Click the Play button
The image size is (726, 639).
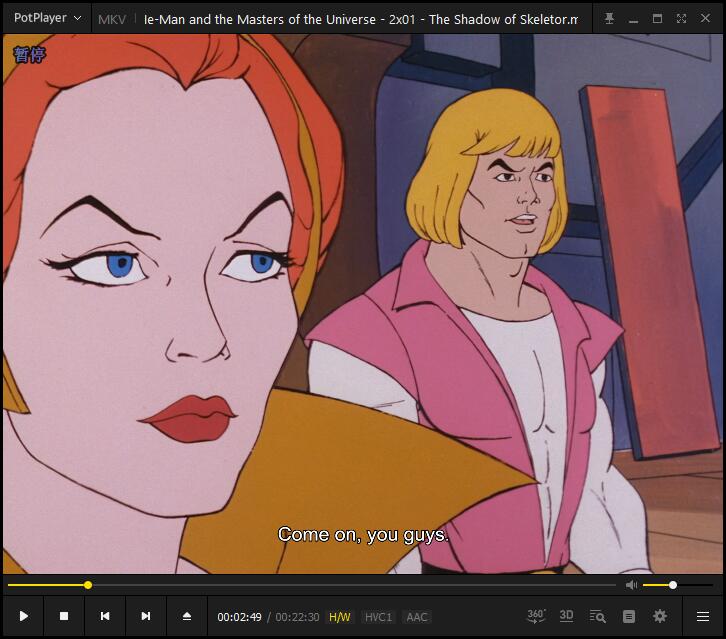(x=24, y=616)
